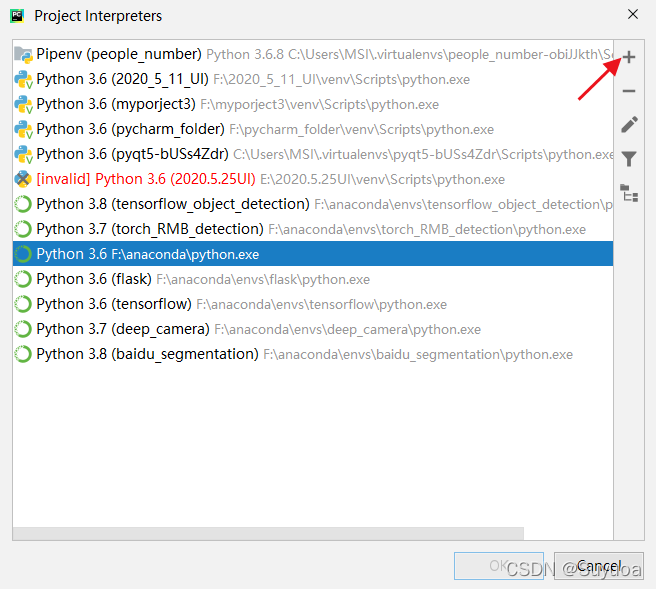Screen dimensions: 656x589
Task: Select Python 3.6 (flask) conda interpreter
Action: (x=93, y=279)
